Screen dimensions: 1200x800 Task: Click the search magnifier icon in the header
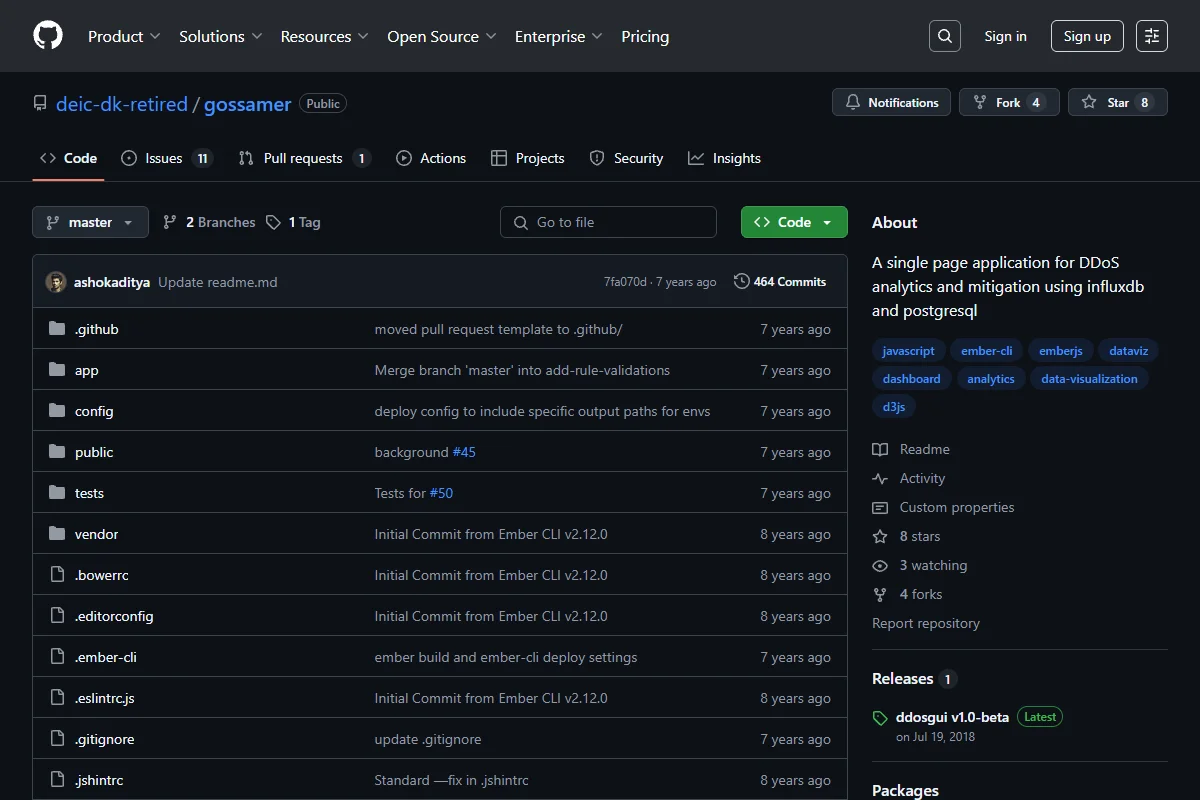tap(944, 36)
